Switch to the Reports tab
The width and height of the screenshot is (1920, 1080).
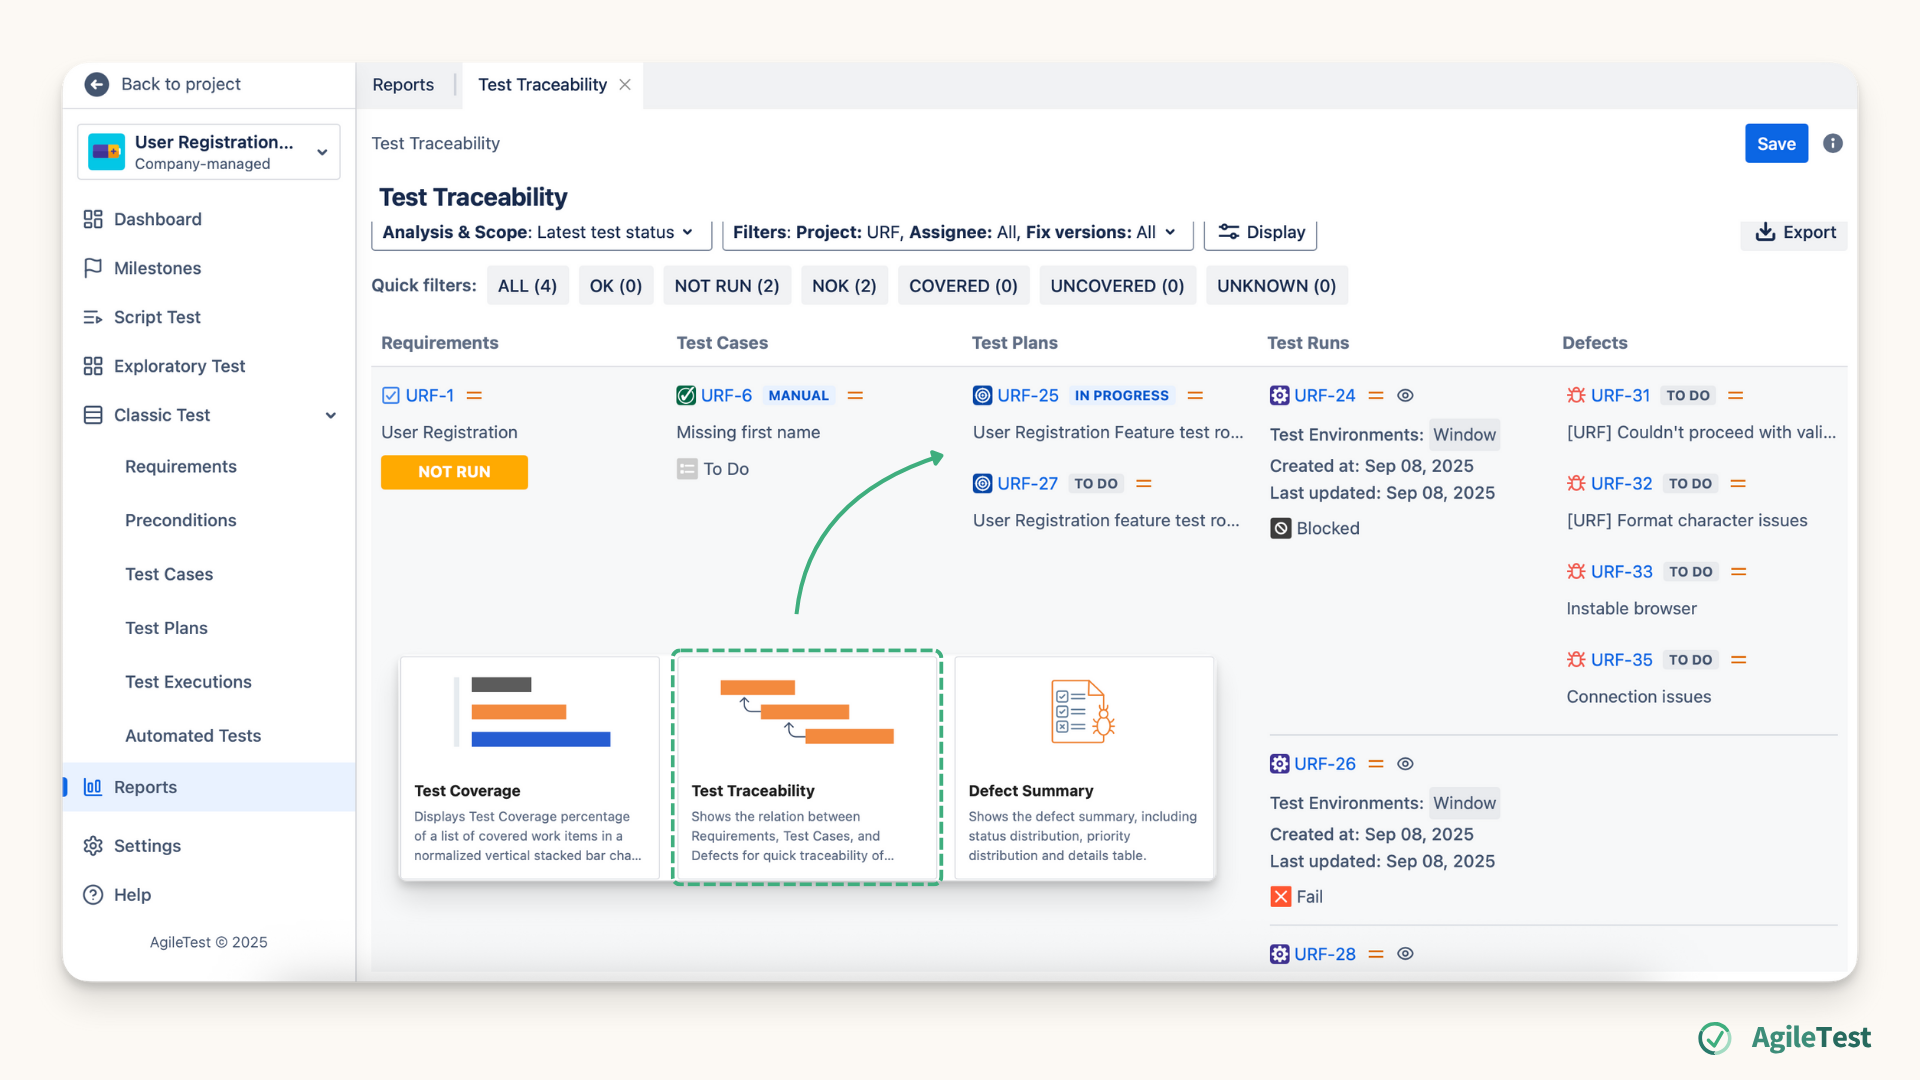(403, 85)
